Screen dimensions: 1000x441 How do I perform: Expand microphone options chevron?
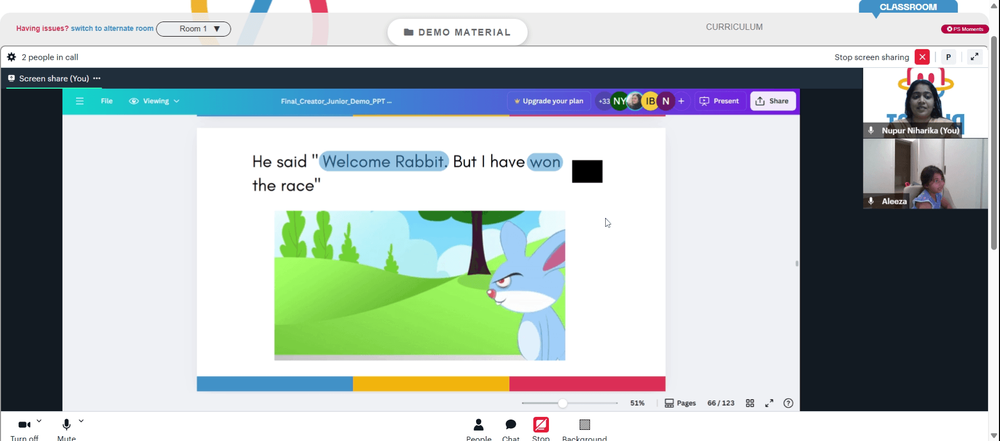point(81,421)
